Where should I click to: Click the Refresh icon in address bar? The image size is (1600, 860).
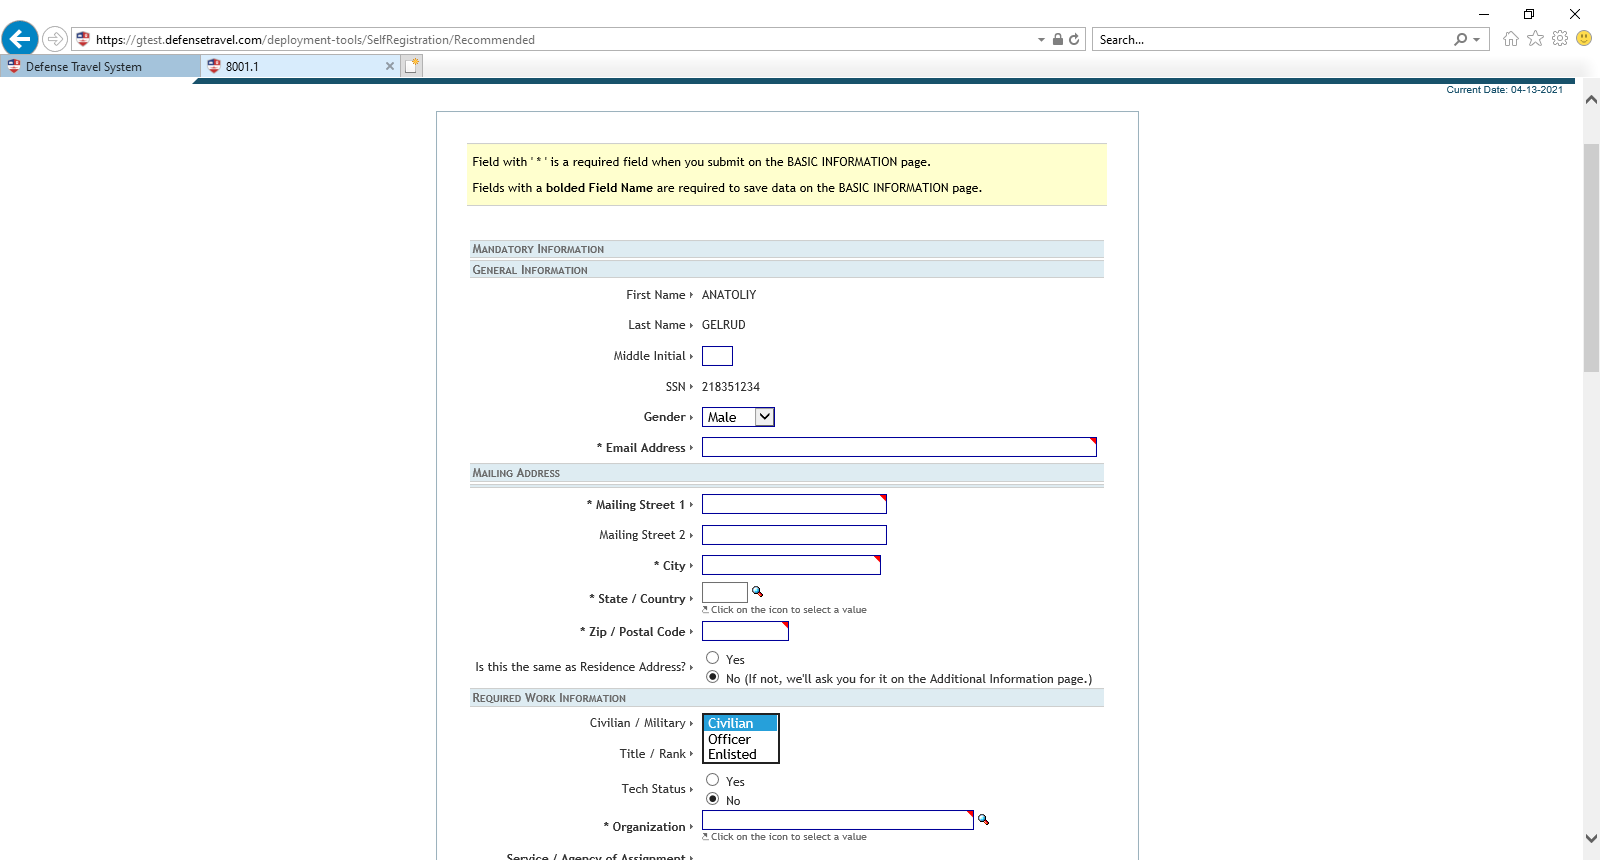(x=1074, y=39)
